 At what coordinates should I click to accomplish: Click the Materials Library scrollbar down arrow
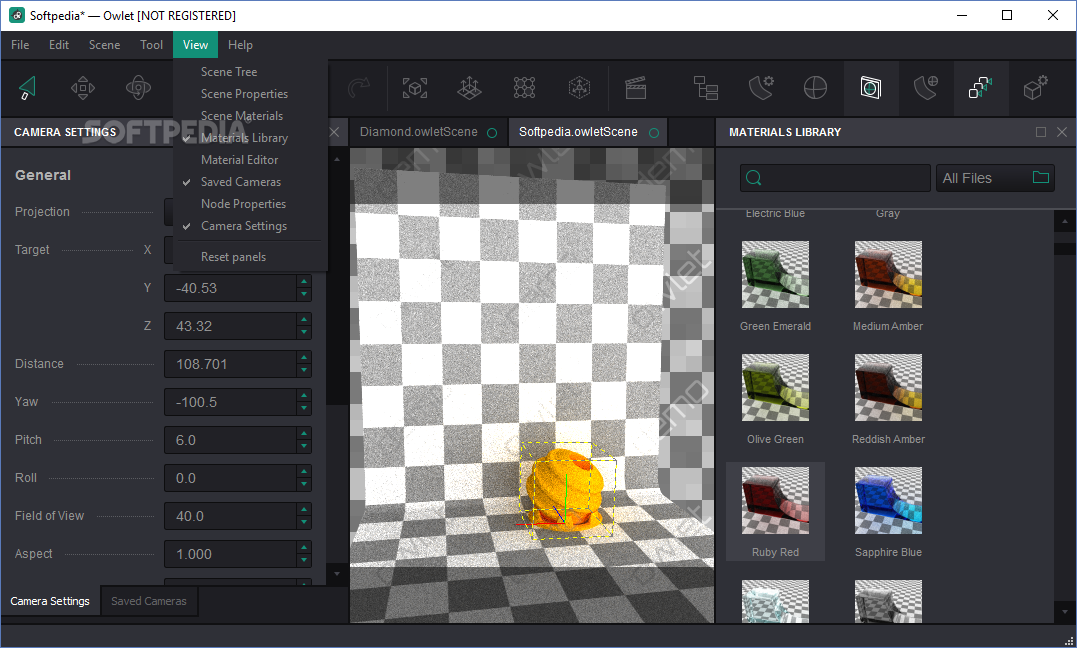tap(1065, 612)
